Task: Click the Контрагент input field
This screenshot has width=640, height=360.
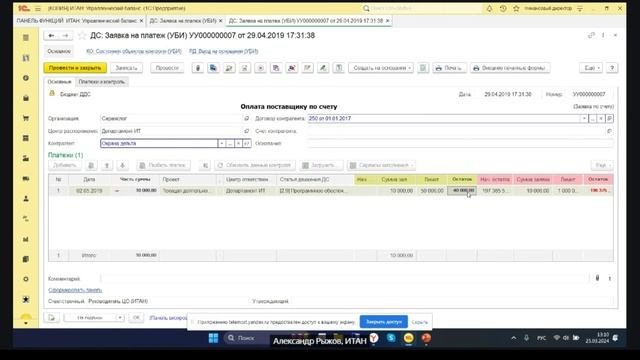Action: pyautogui.click(x=159, y=143)
